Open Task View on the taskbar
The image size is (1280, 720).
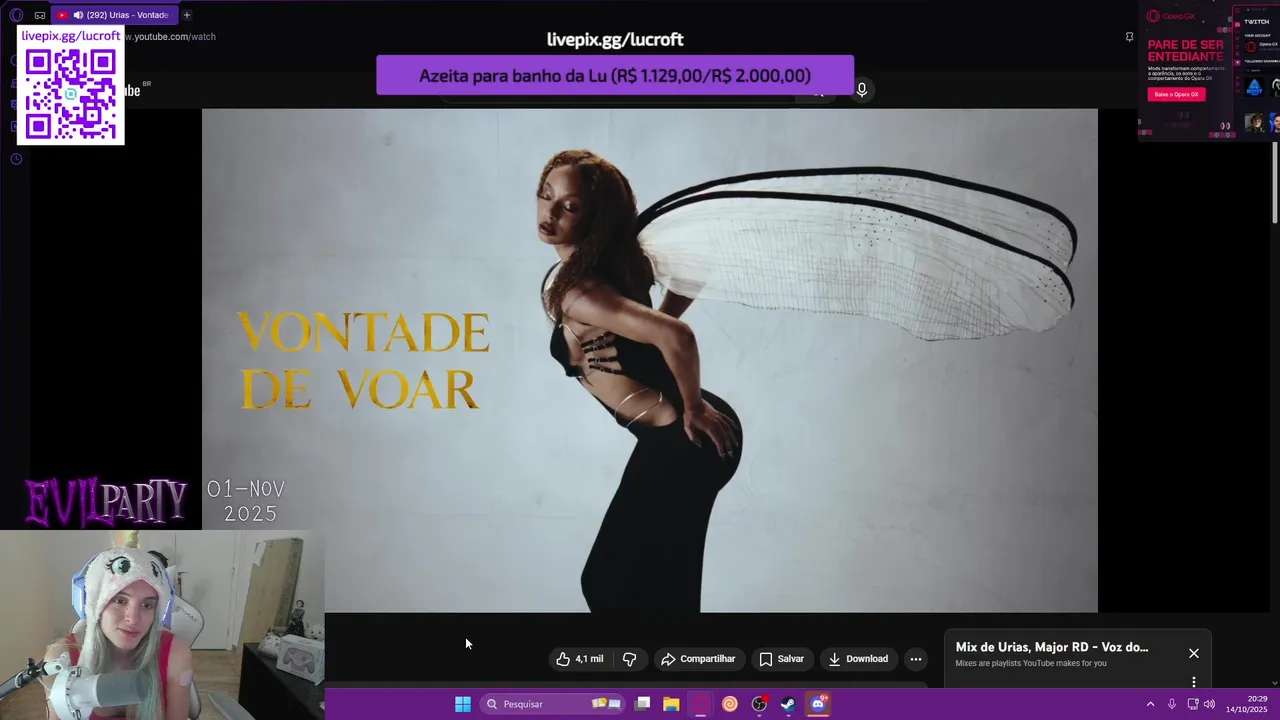click(643, 704)
